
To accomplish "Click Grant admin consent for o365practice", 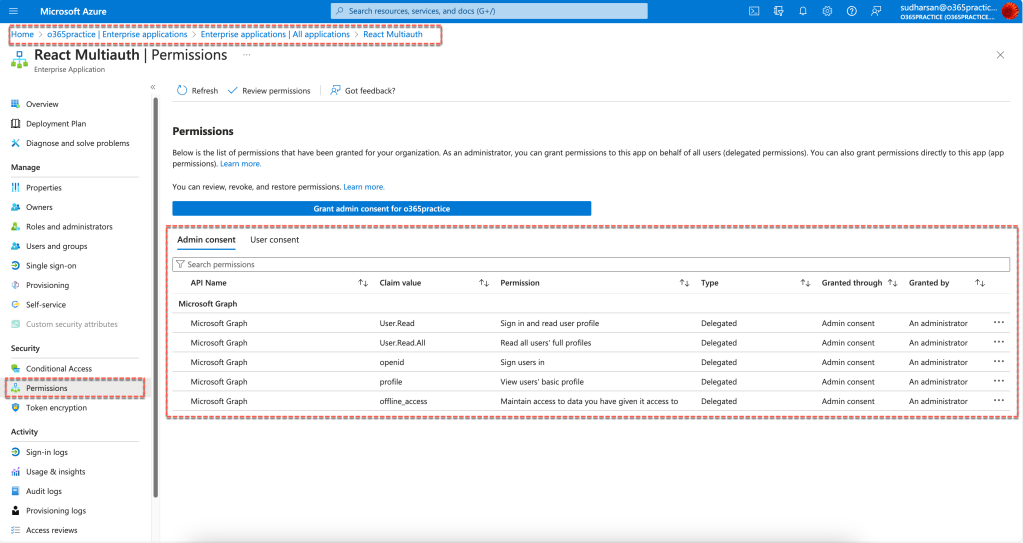I will click(x=381, y=208).
